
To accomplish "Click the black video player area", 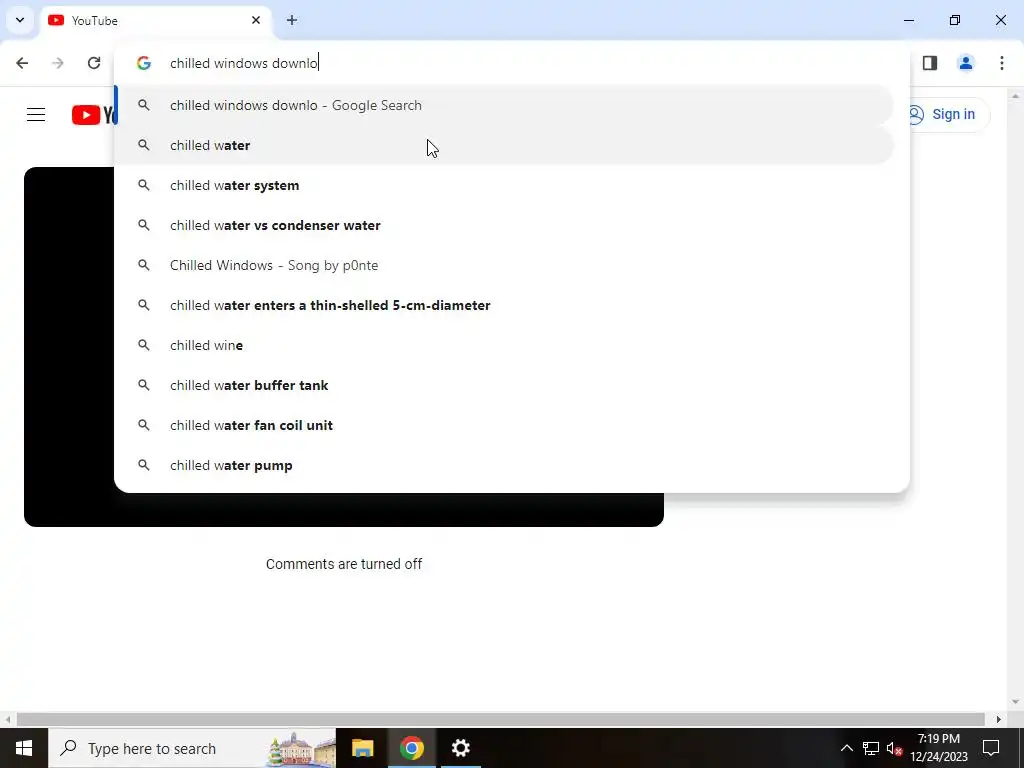I will [x=344, y=510].
